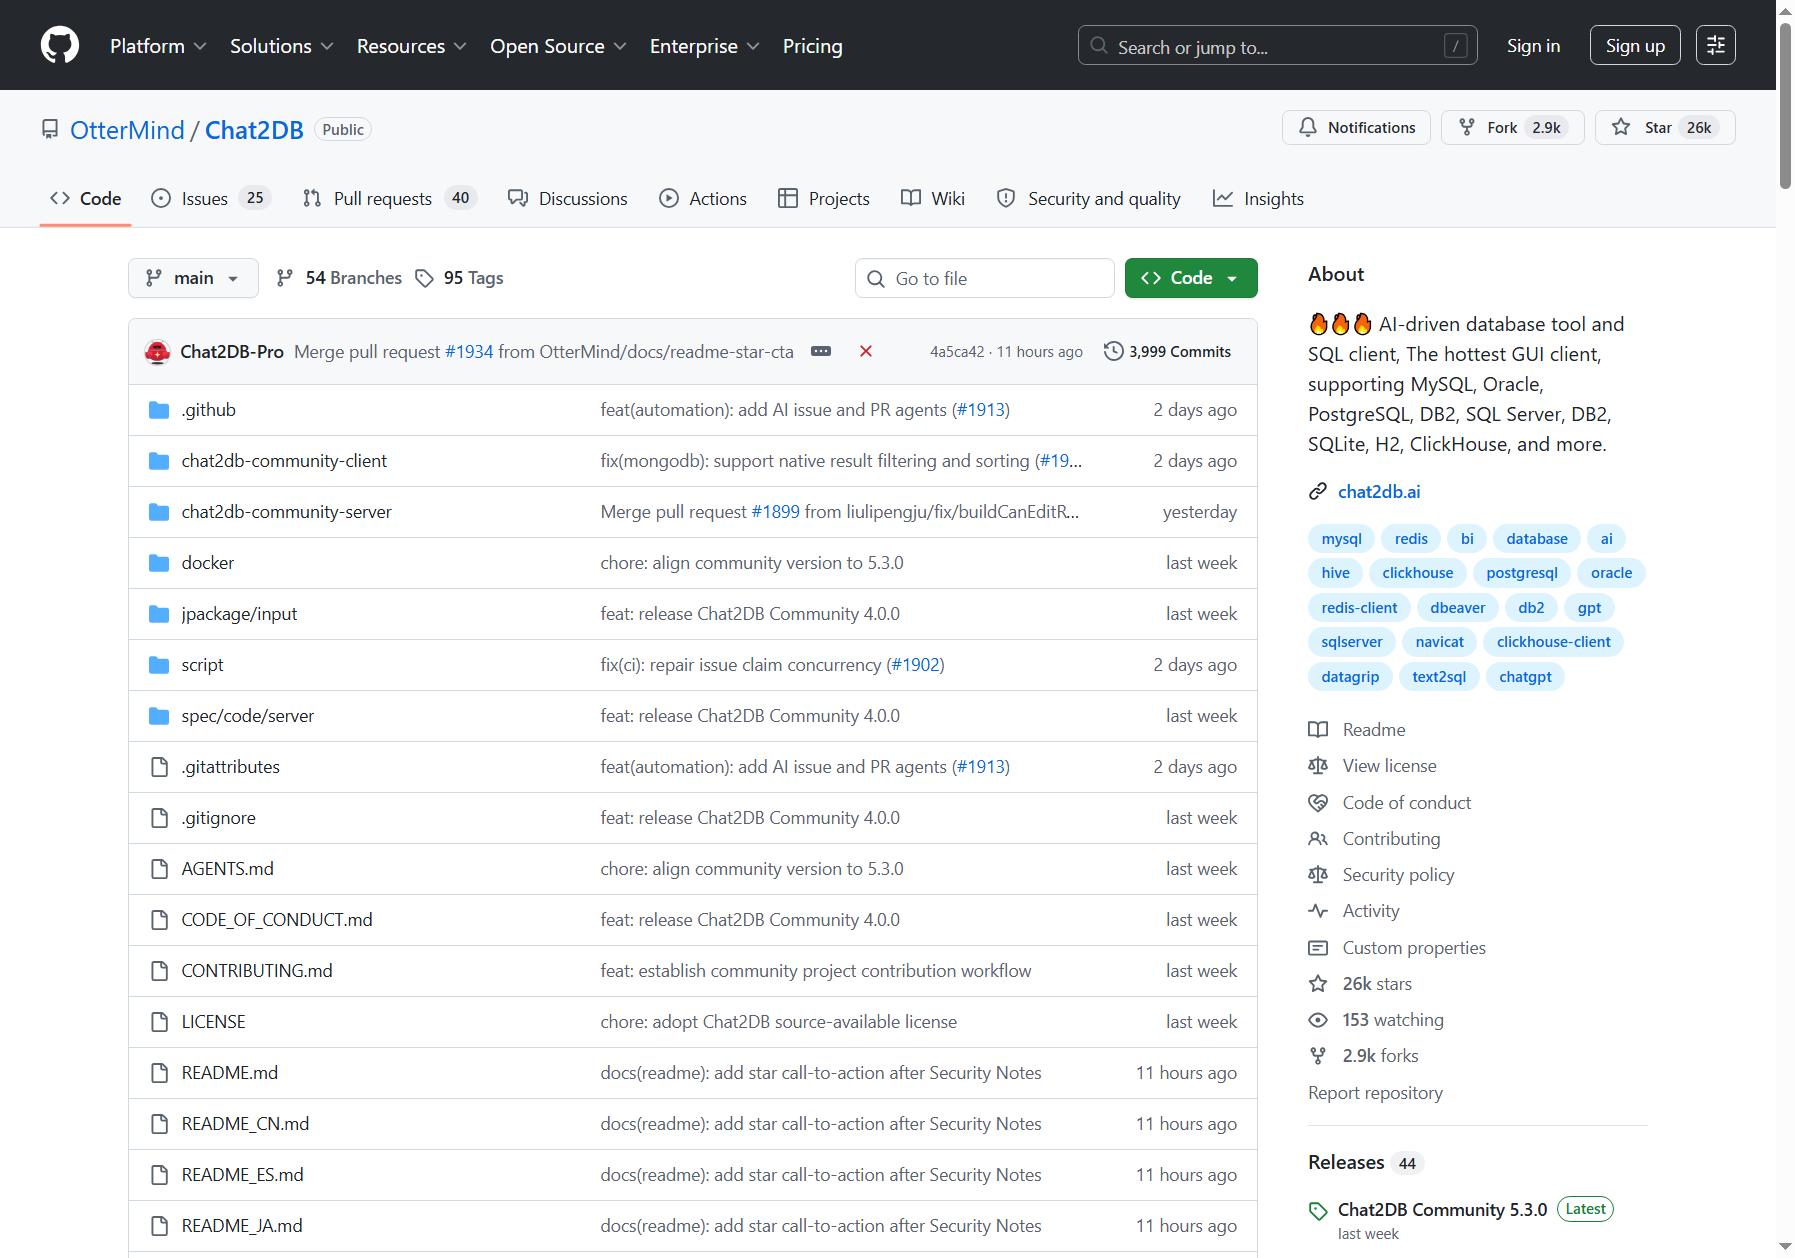1795x1258 pixels.
Task: Star the repository with Star button
Action: coord(1665,128)
